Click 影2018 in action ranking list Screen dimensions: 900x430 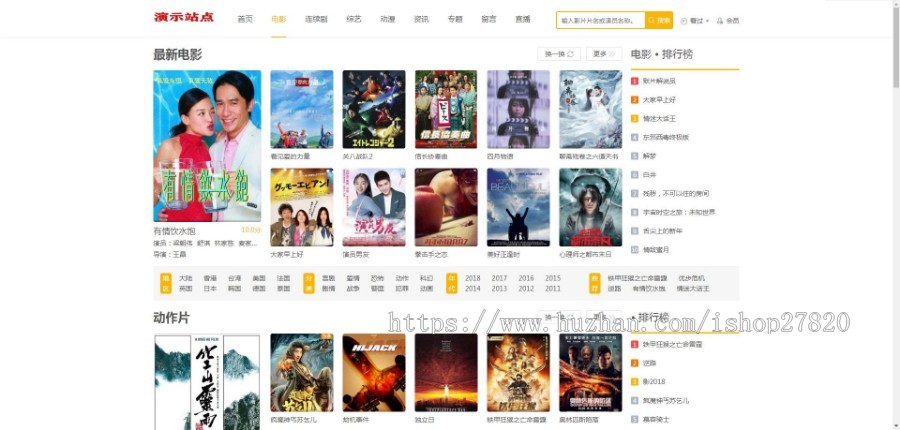[654, 382]
